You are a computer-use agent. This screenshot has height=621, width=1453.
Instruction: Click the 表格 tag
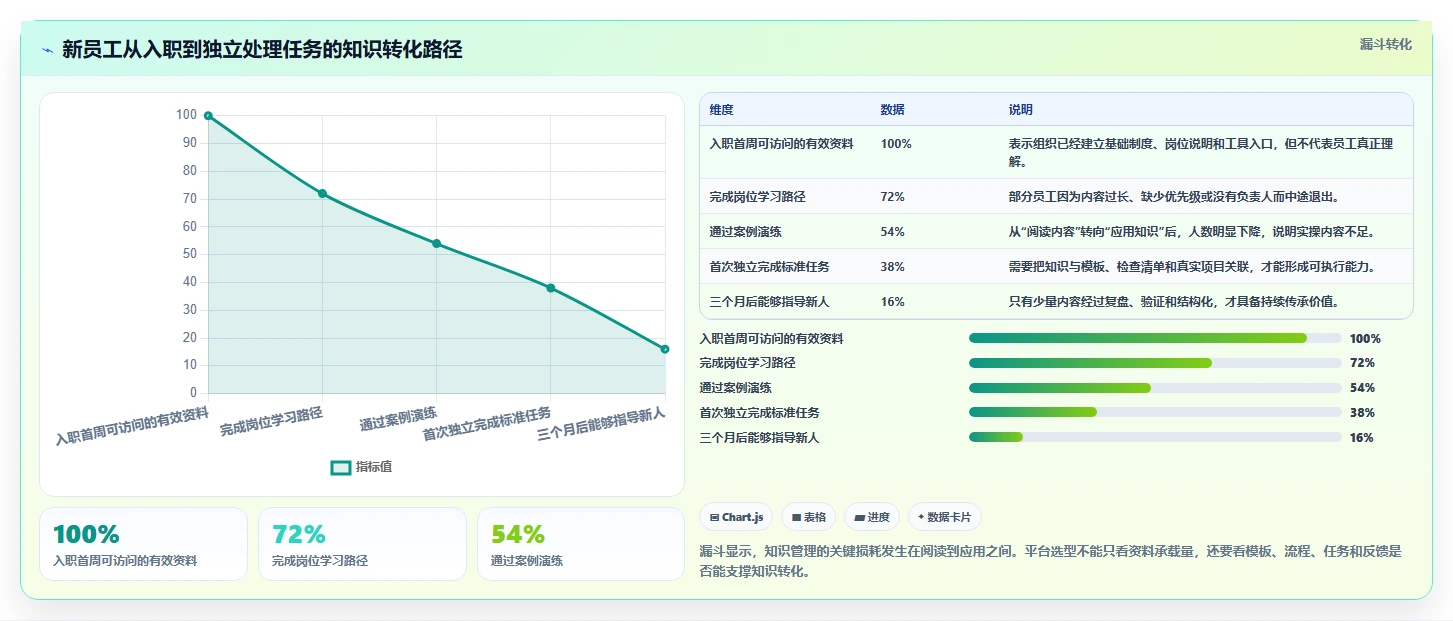808,517
